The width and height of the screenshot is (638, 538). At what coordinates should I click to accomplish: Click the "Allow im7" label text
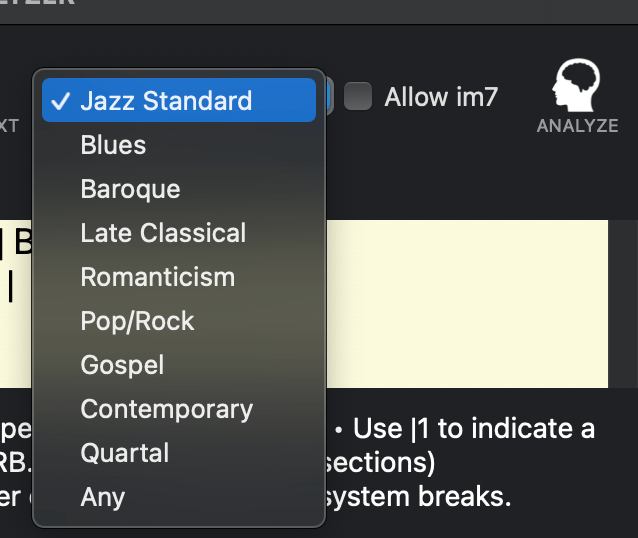[441, 97]
